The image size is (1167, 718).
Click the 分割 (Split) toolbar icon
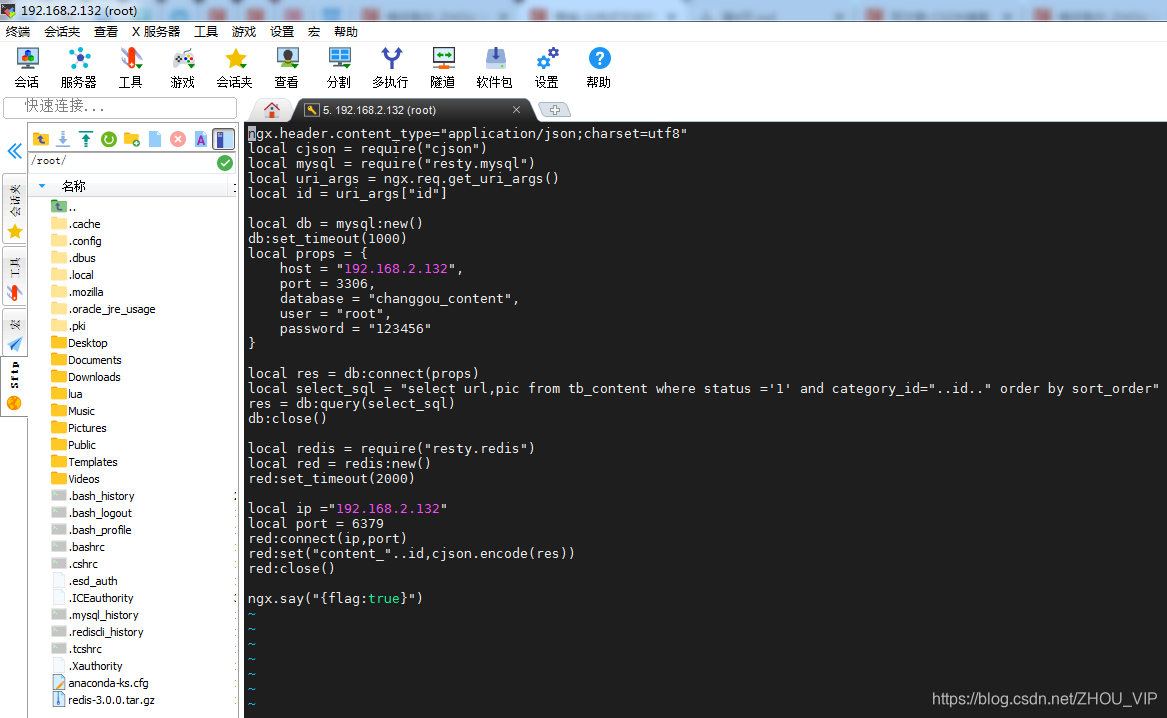click(339, 68)
